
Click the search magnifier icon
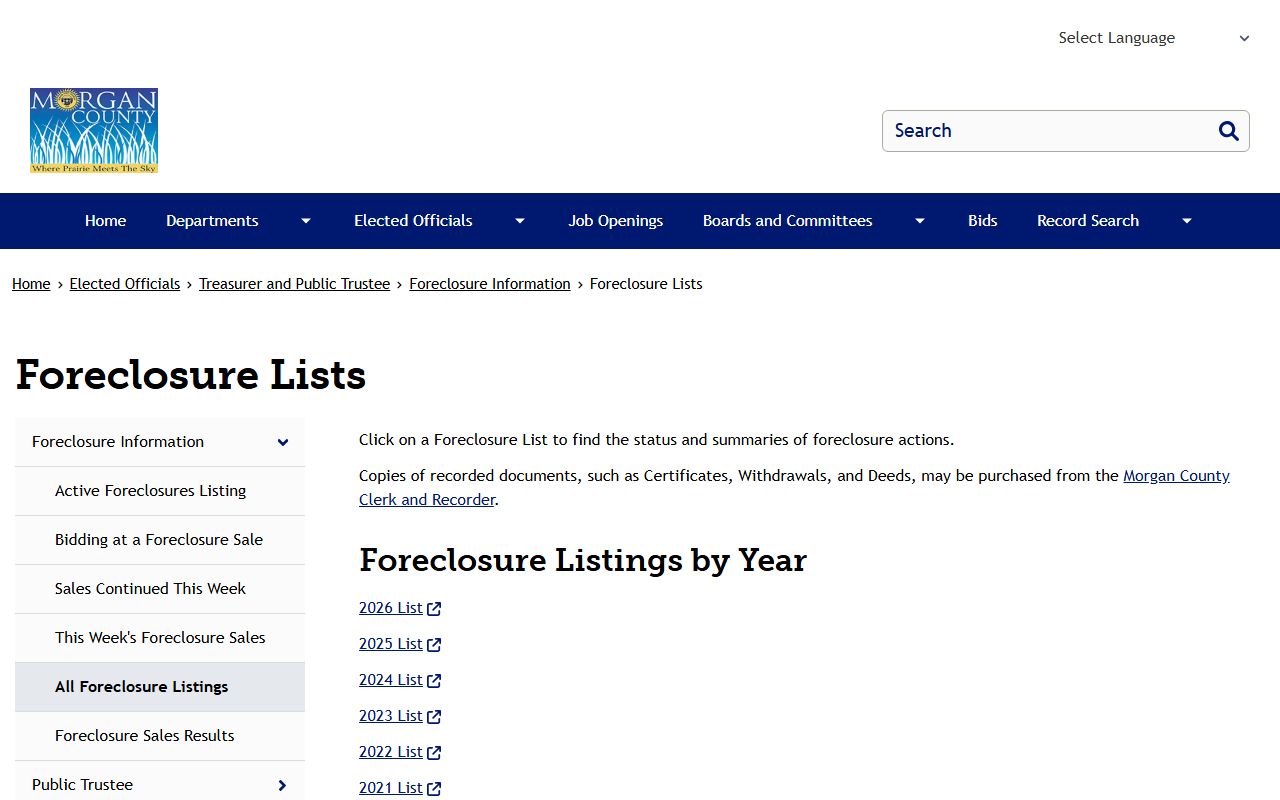click(1229, 131)
